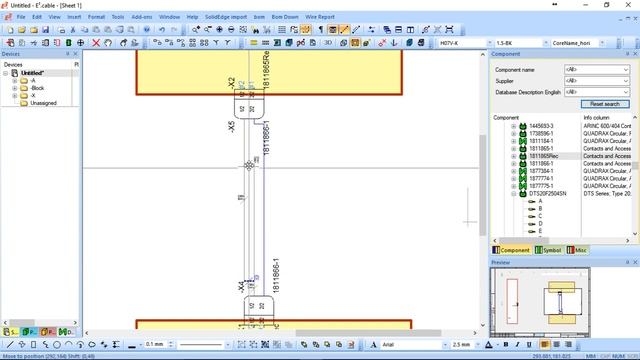Image resolution: width=640 pixels, height=360 pixels.
Task: Click the cascade windows icon
Action: [x=387, y=30]
